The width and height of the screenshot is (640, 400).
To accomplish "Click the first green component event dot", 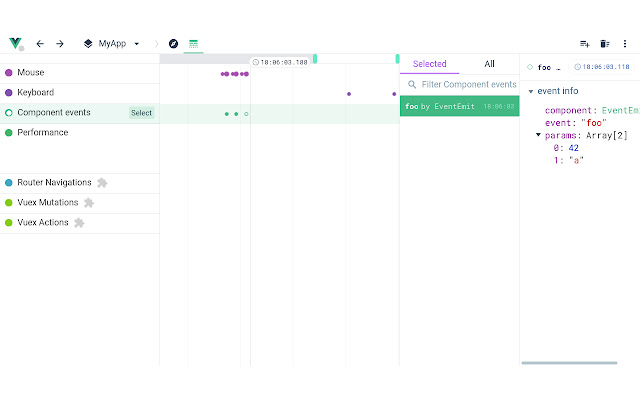I will 227,114.
